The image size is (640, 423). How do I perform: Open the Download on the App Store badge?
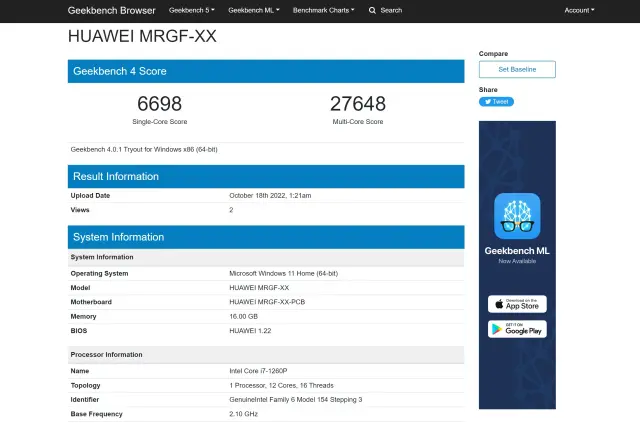pyautogui.click(x=517, y=303)
